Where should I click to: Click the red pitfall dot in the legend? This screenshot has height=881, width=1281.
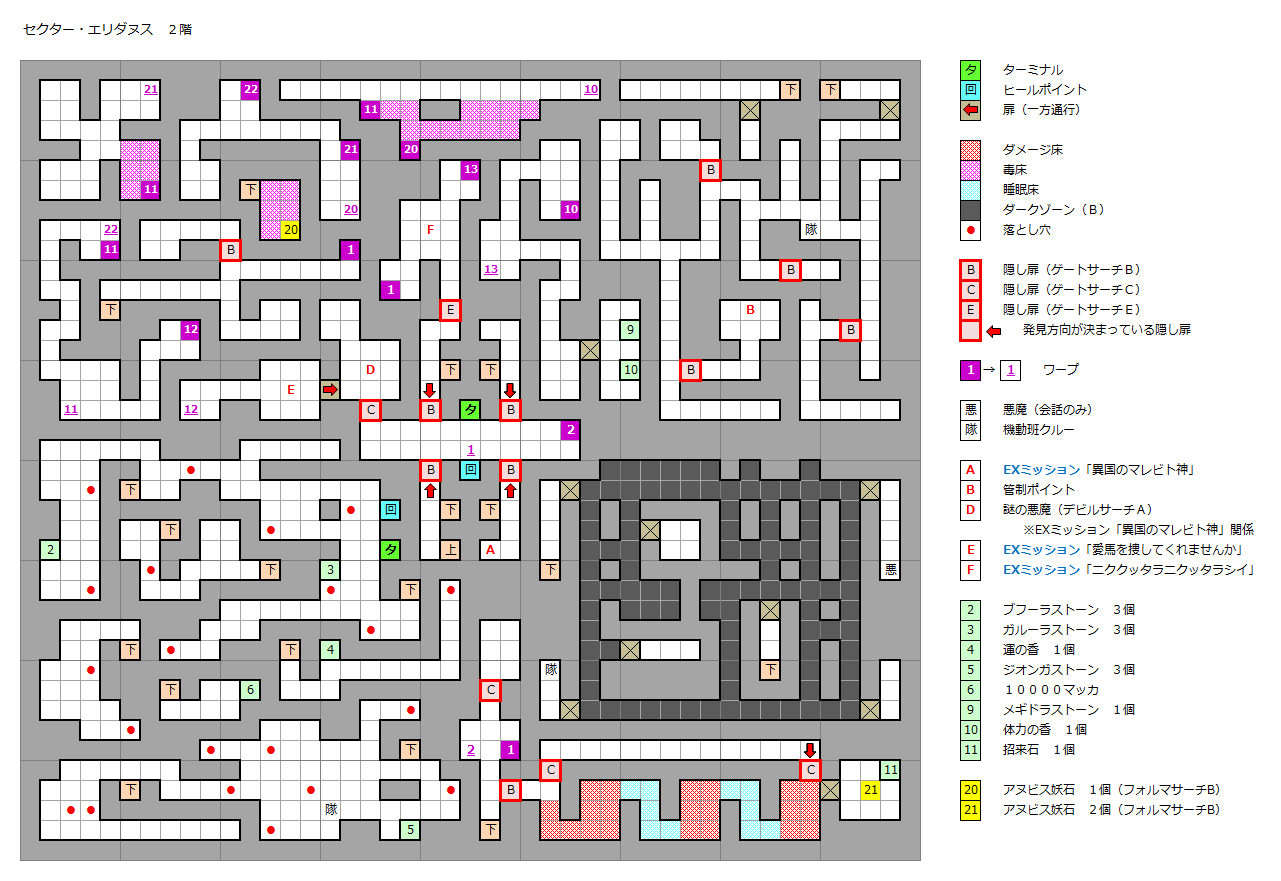(970, 230)
